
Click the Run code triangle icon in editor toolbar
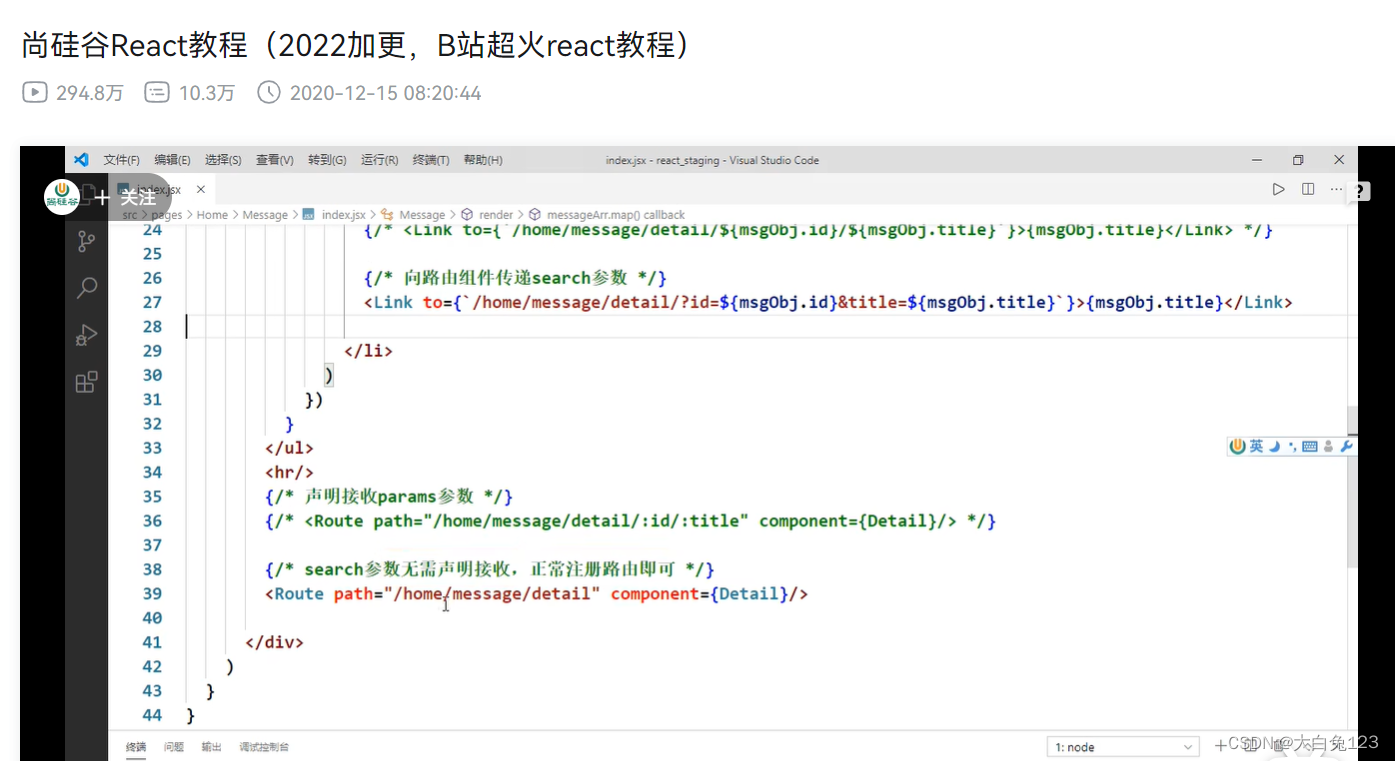(1278, 189)
